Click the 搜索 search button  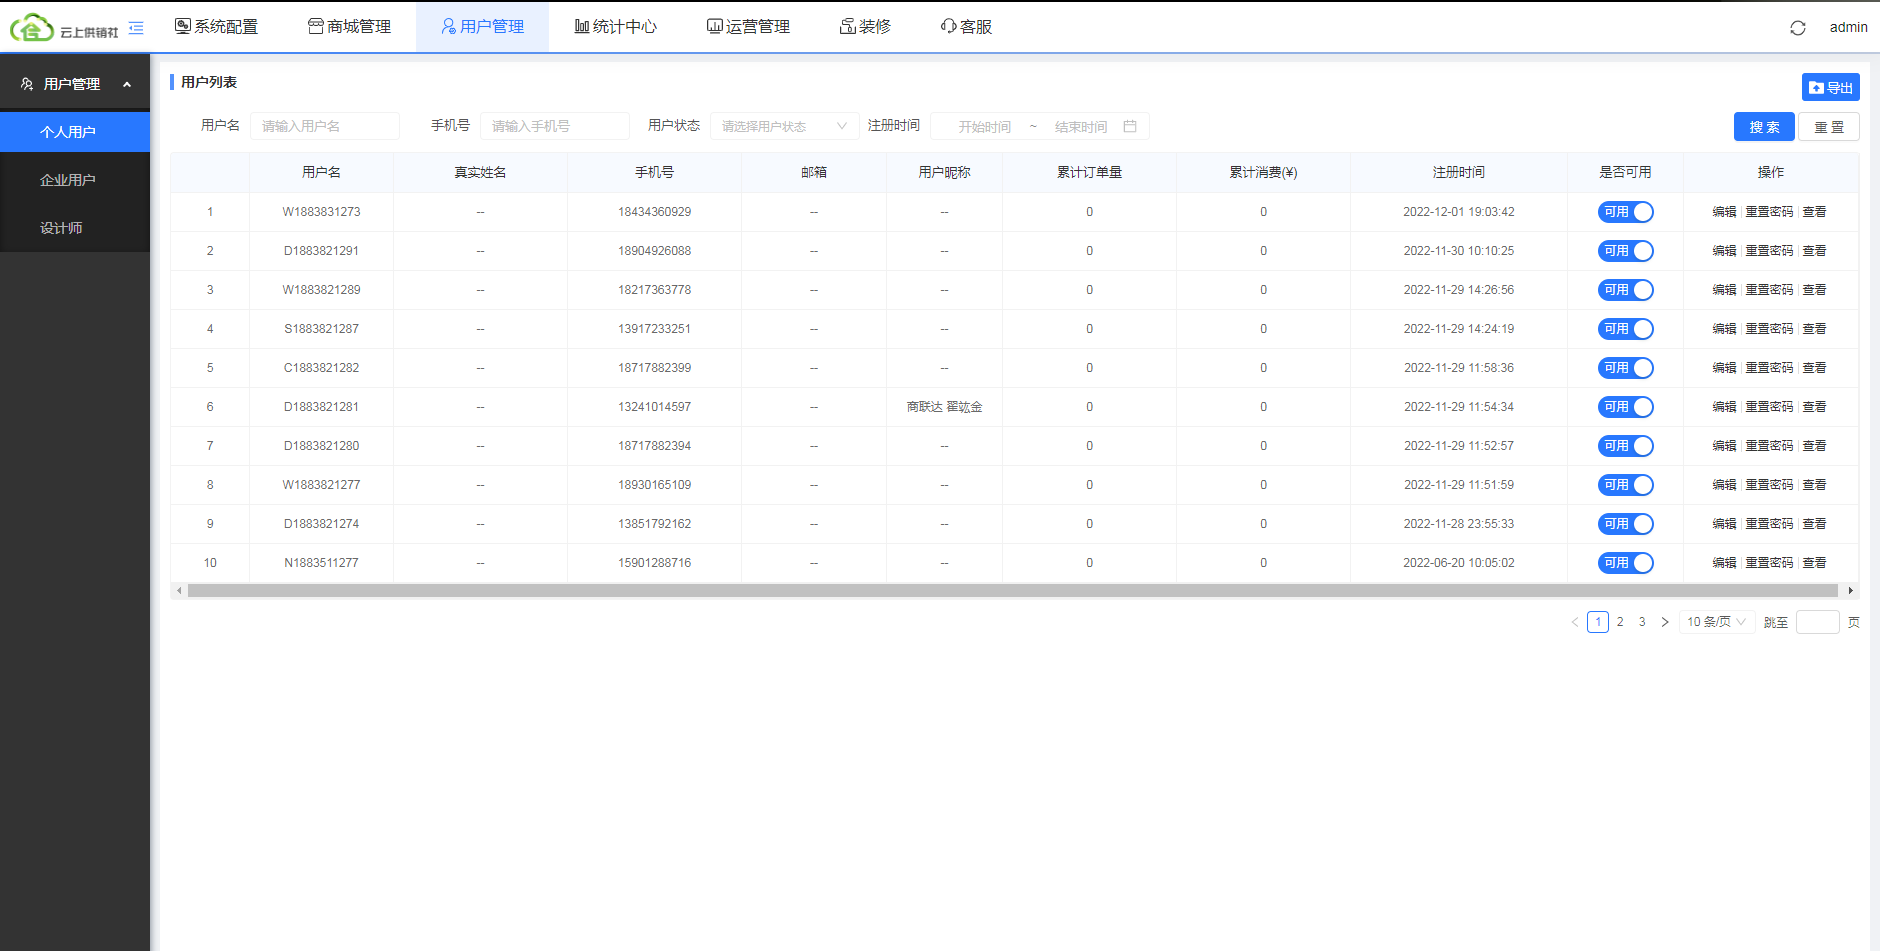tap(1763, 126)
